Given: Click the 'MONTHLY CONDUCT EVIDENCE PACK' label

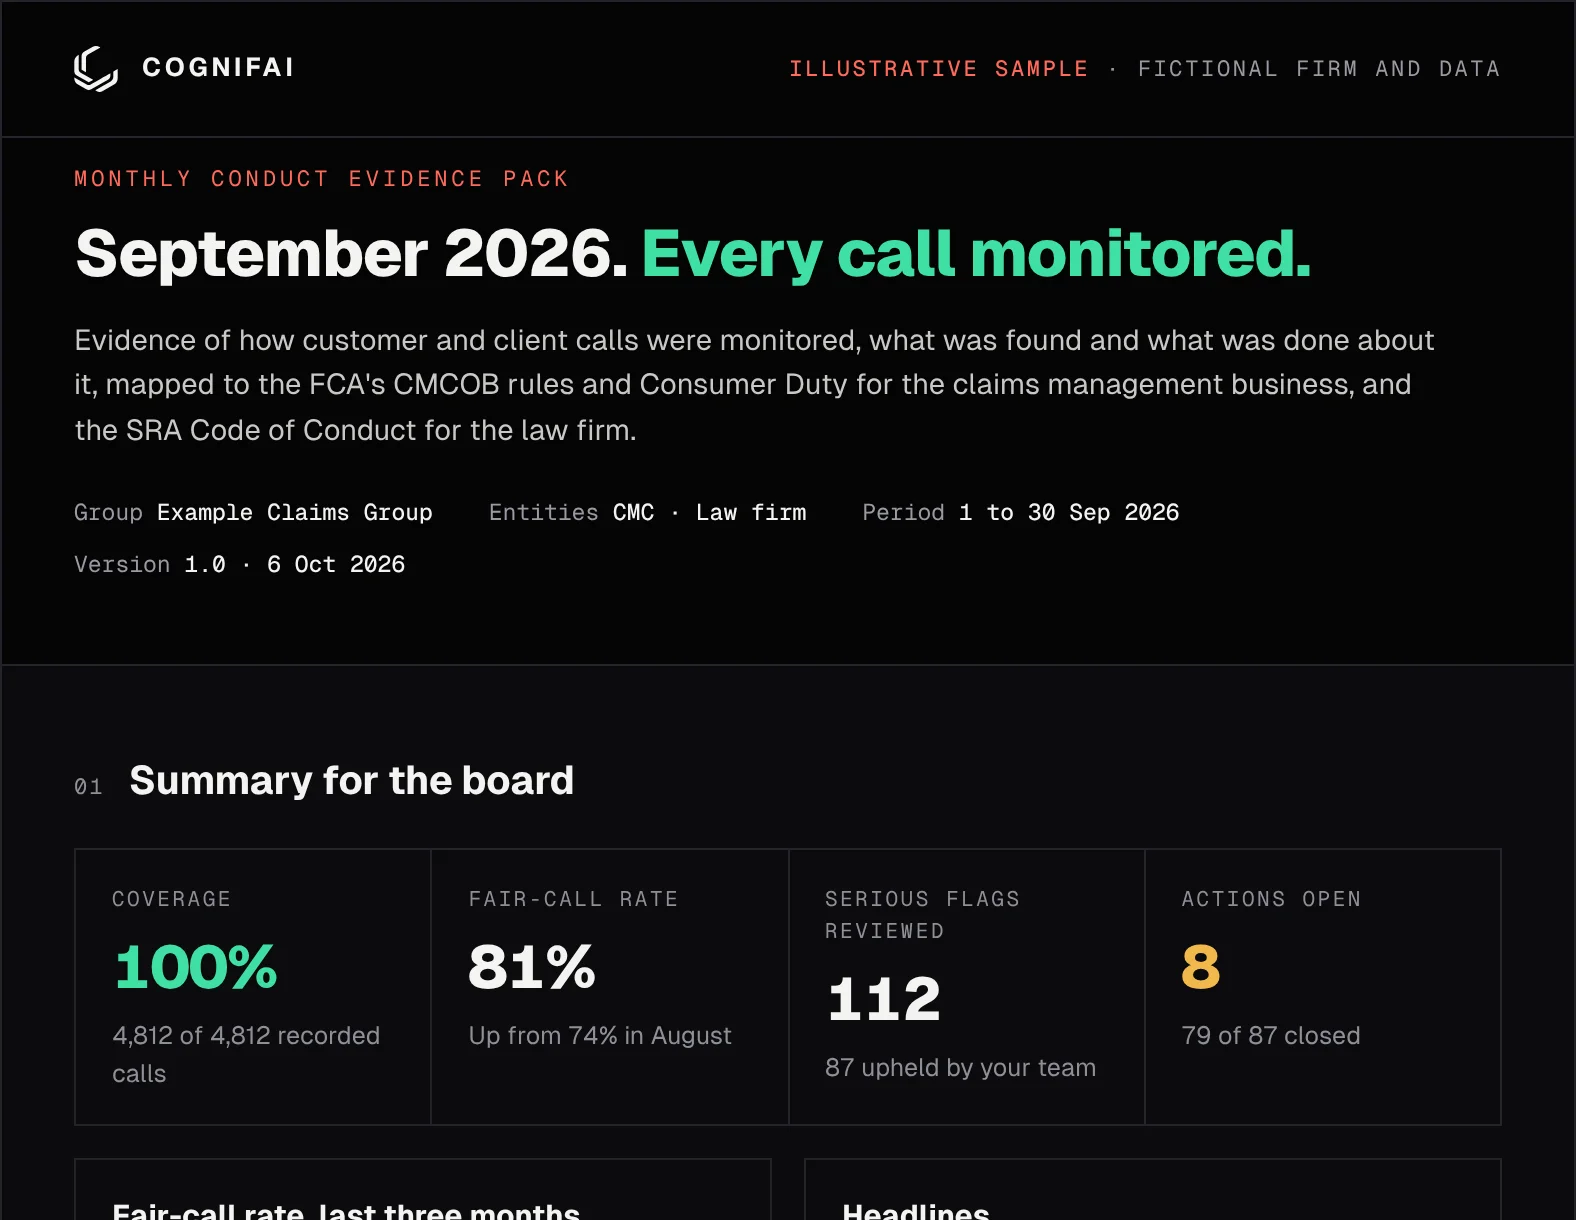Looking at the screenshot, I should (x=321, y=179).
